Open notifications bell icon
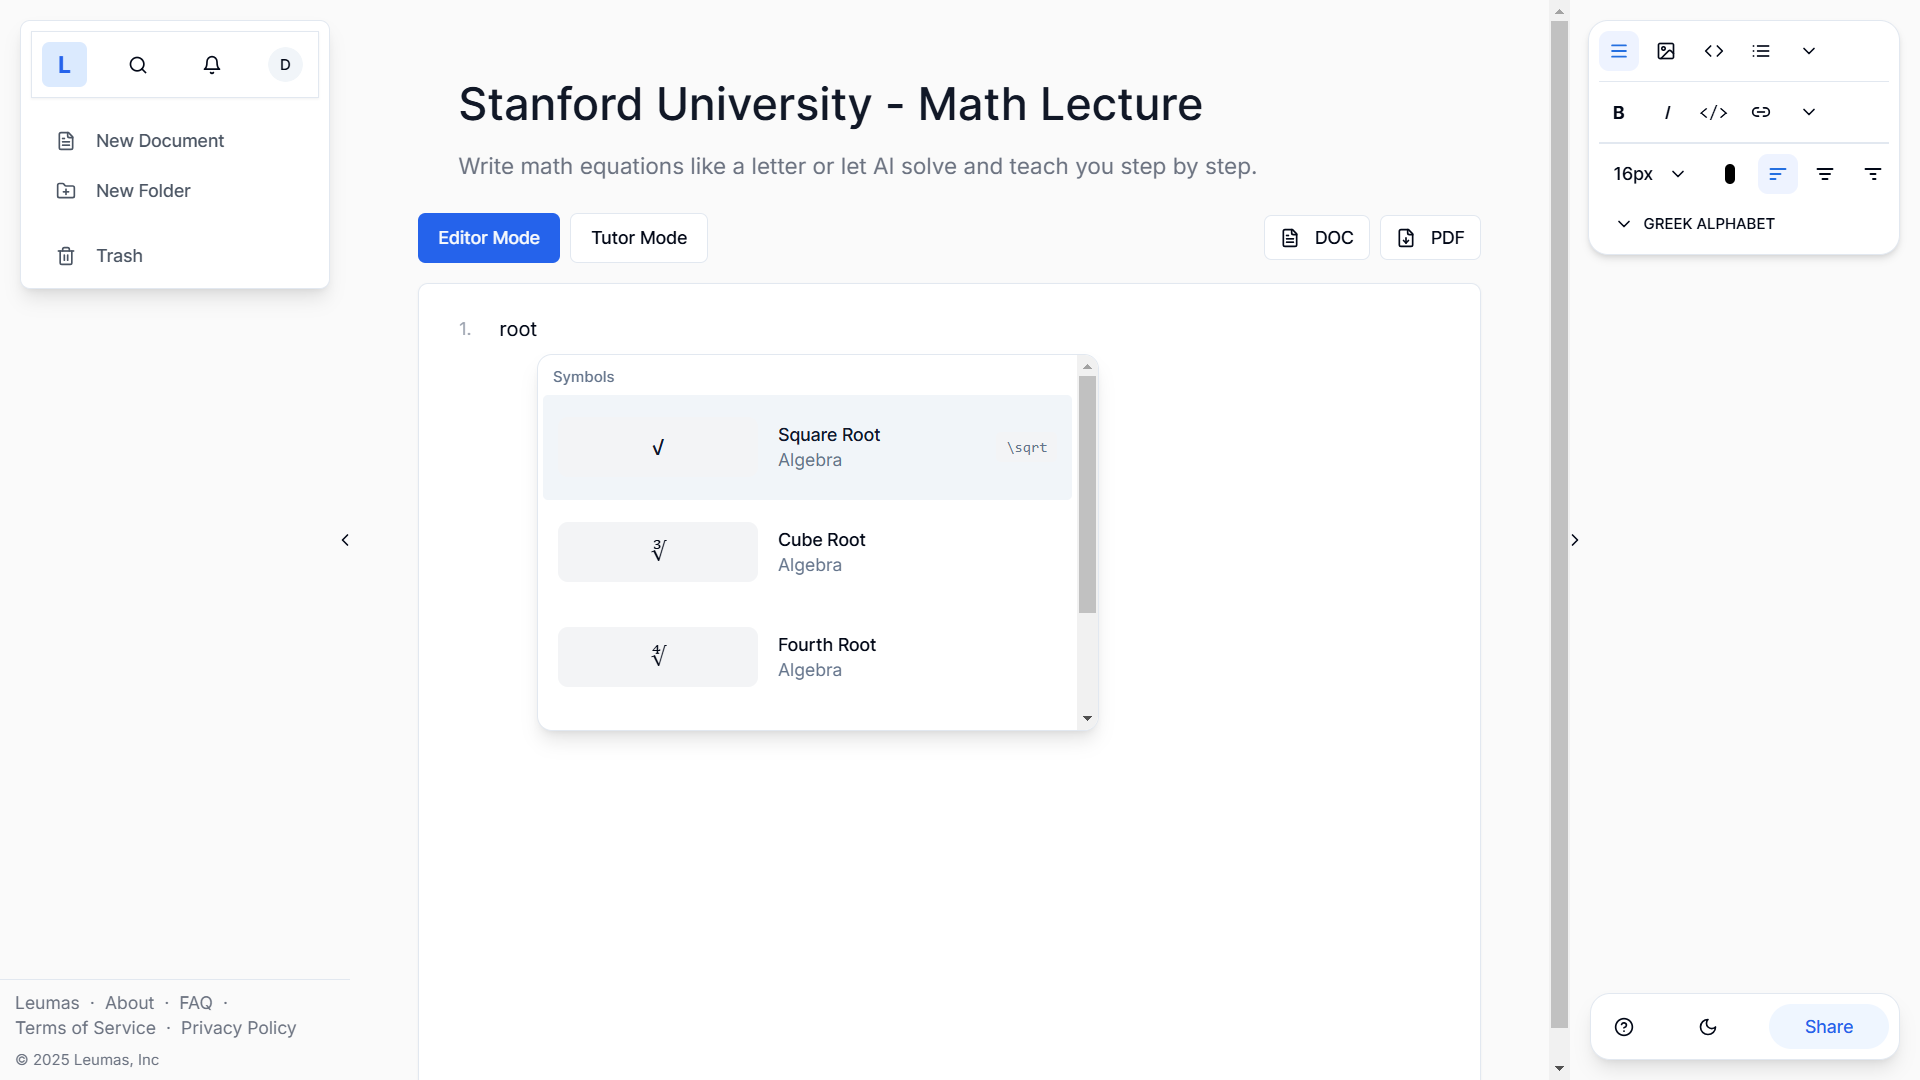The image size is (1920, 1080). tap(212, 65)
